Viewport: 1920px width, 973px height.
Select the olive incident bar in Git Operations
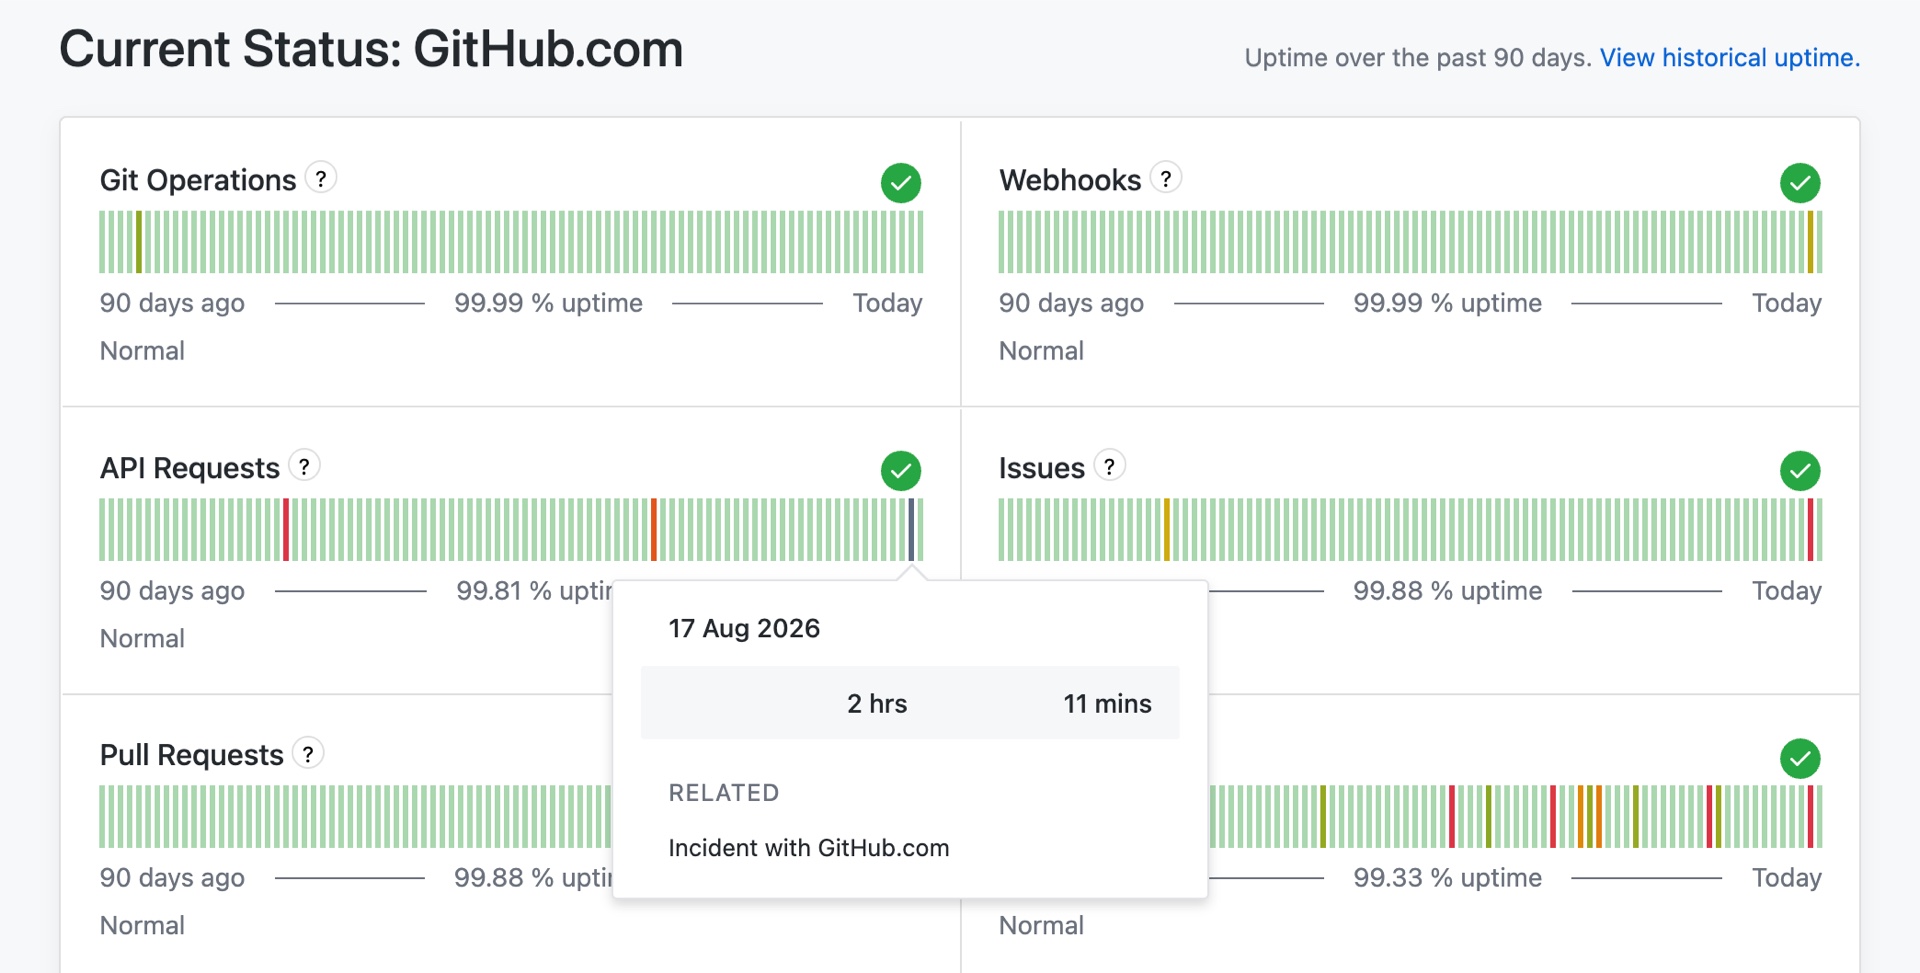[139, 242]
